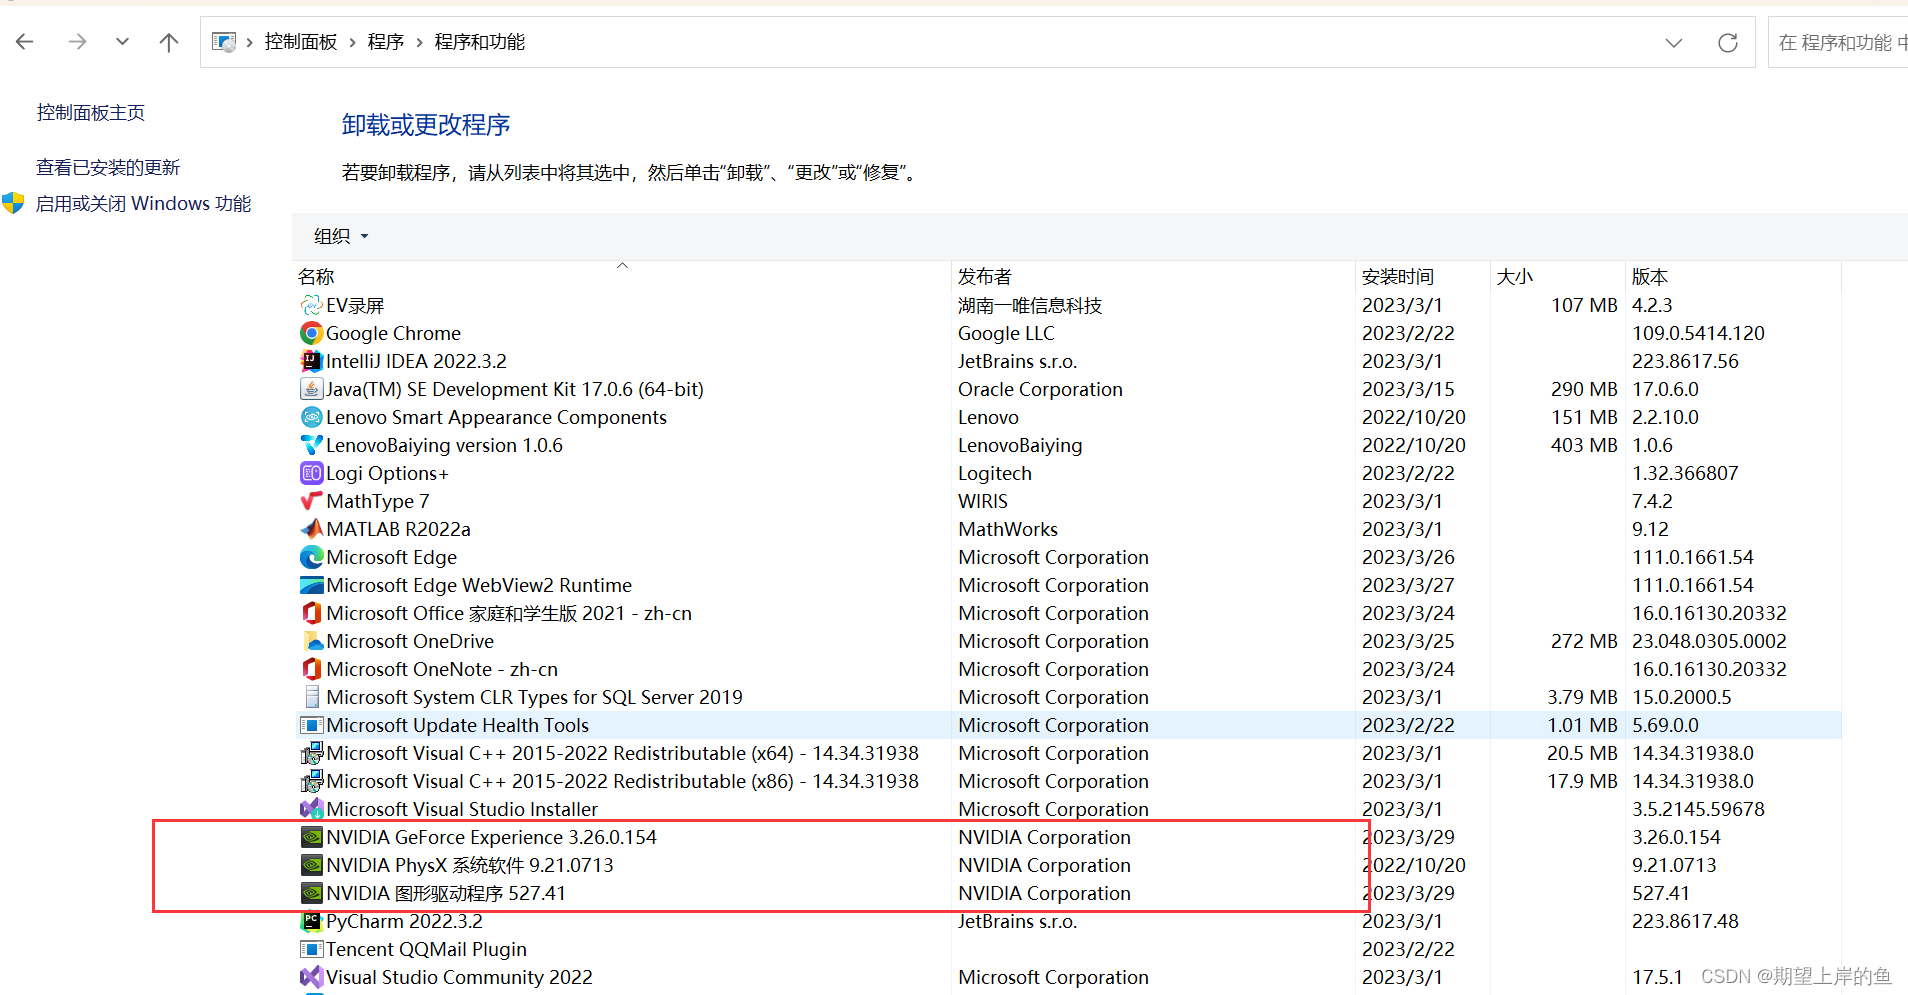
Task: Click version 23.048.0305.0002
Action: 1709,641
